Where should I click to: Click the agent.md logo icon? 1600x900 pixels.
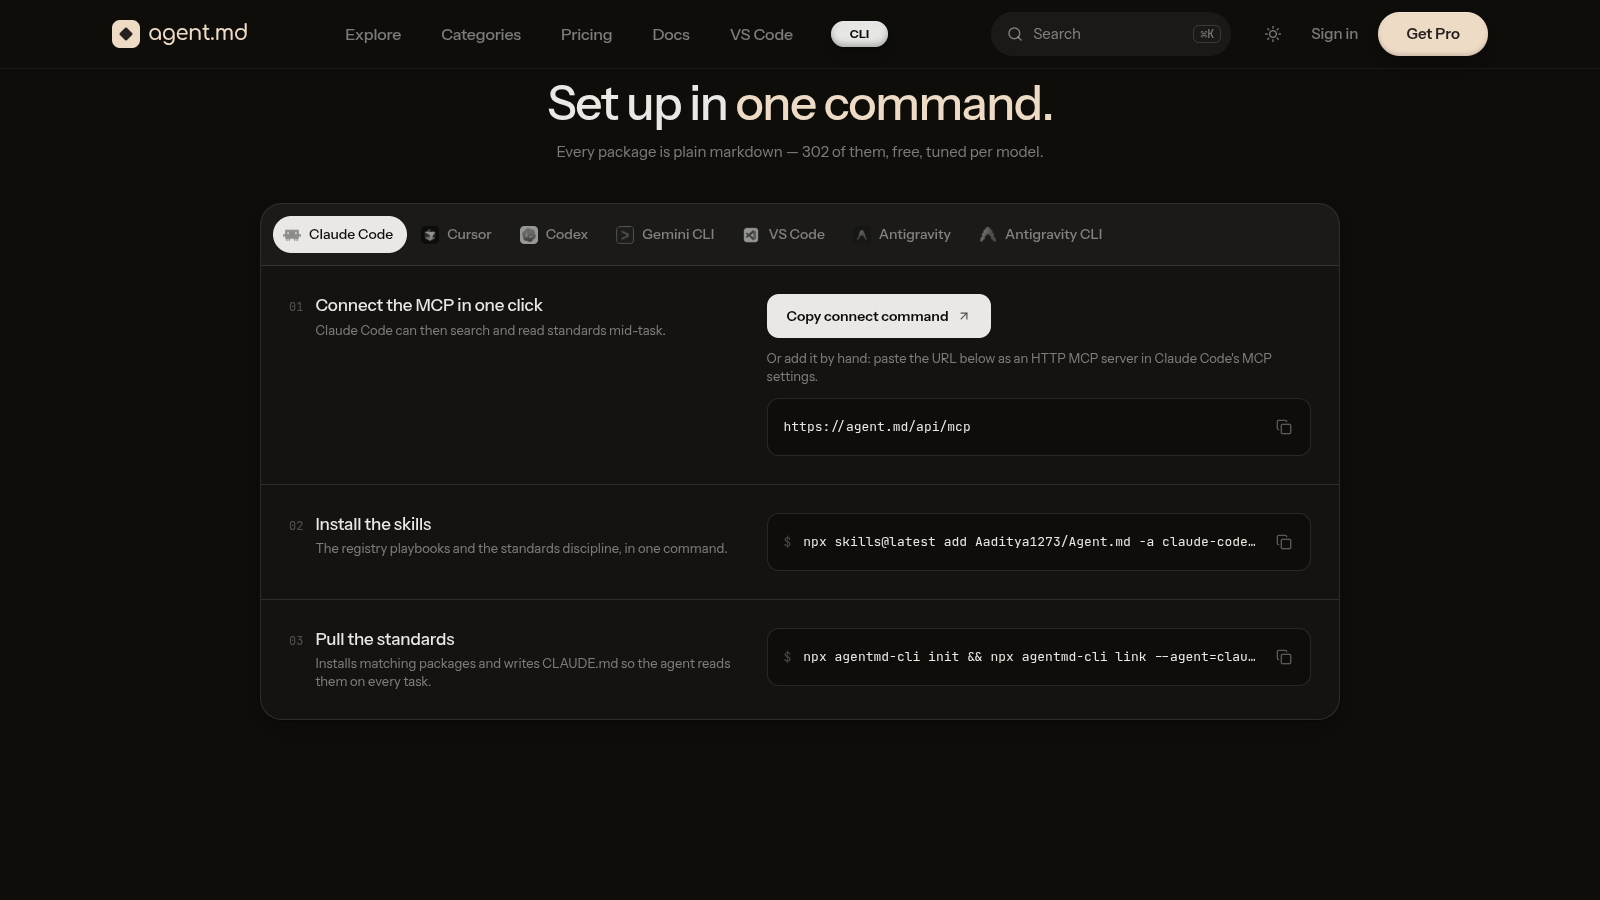tap(126, 34)
